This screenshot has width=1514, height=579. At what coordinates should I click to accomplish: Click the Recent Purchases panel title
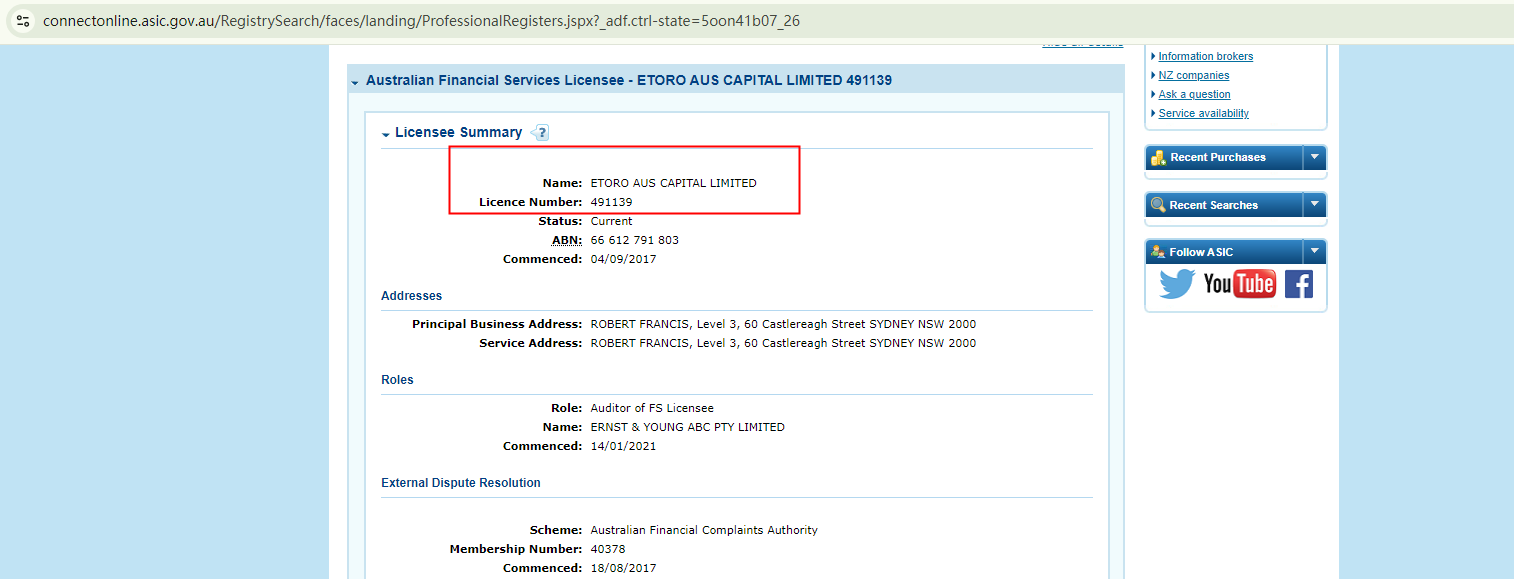click(1217, 157)
